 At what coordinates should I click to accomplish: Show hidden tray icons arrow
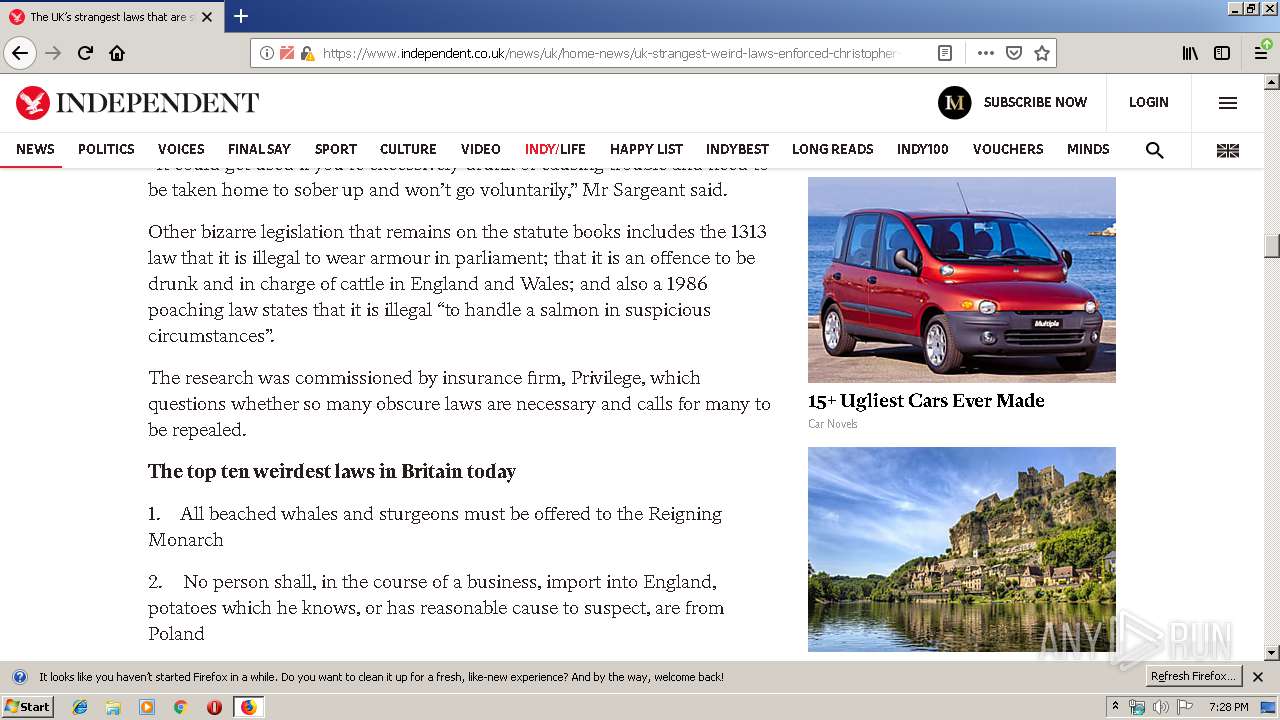1115,707
